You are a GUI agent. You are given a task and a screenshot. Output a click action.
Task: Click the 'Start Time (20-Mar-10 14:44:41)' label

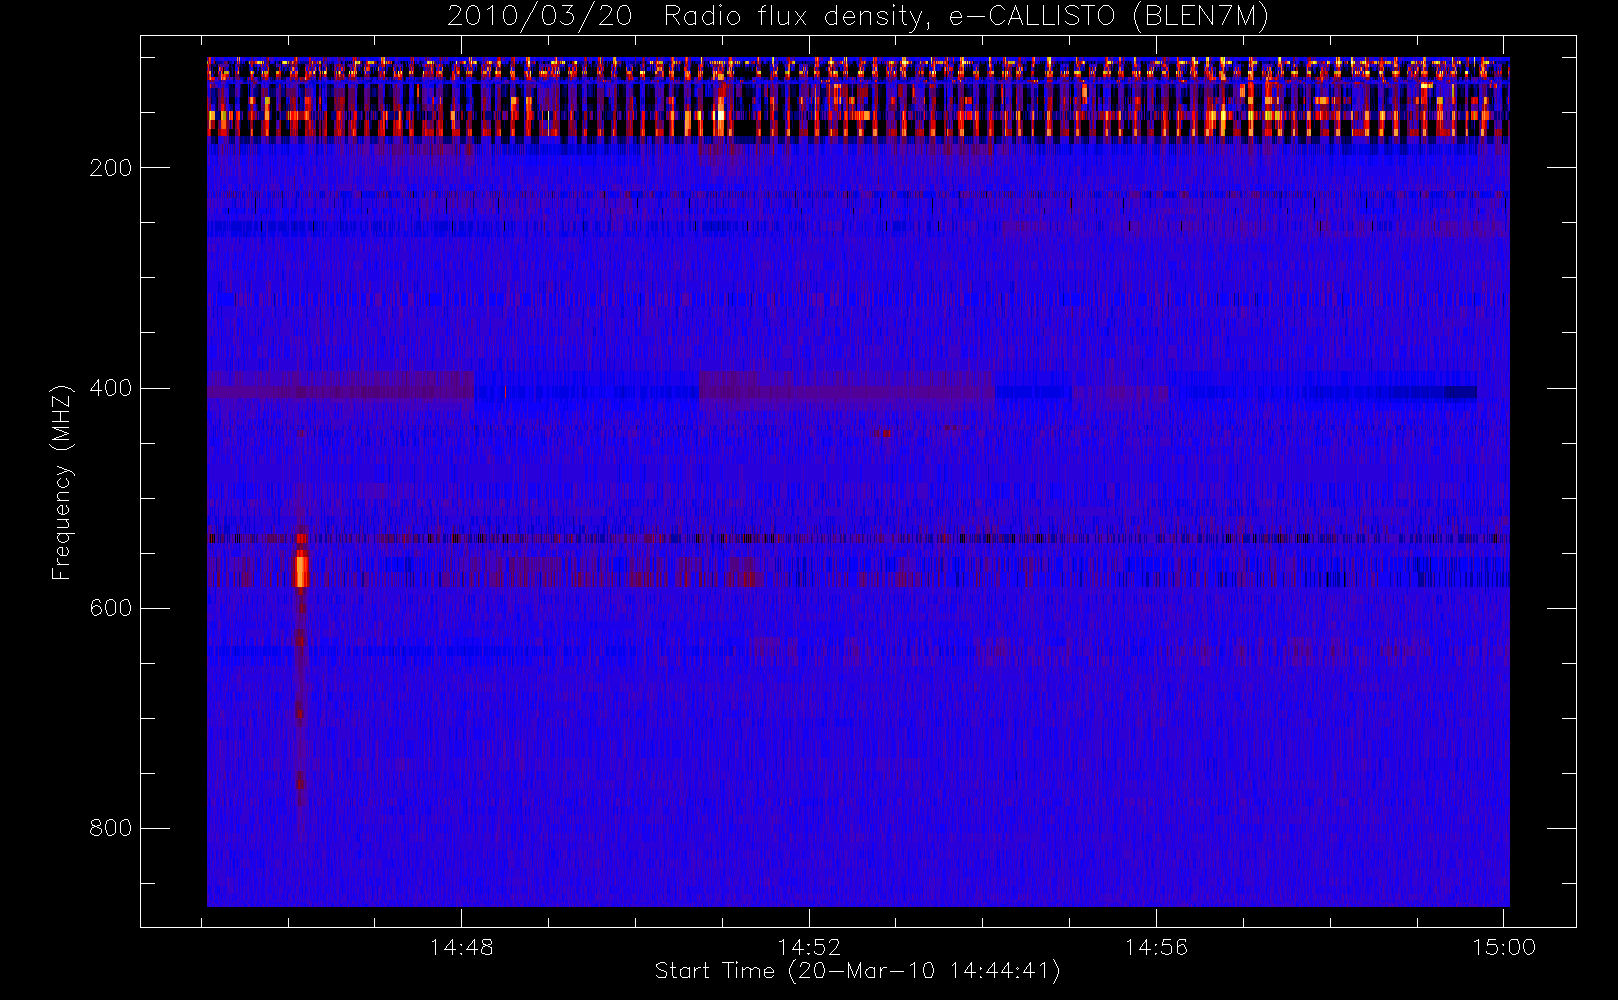(857, 971)
